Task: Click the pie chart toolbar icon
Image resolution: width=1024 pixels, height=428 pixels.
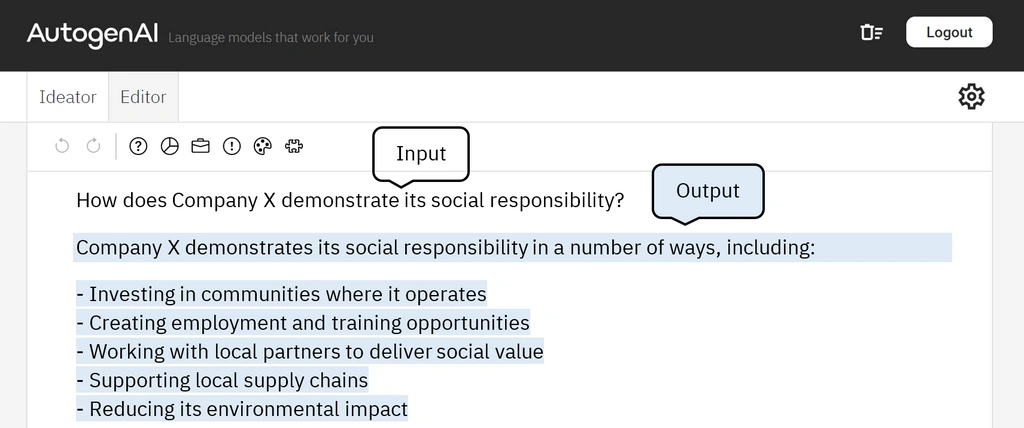Action: tap(170, 146)
